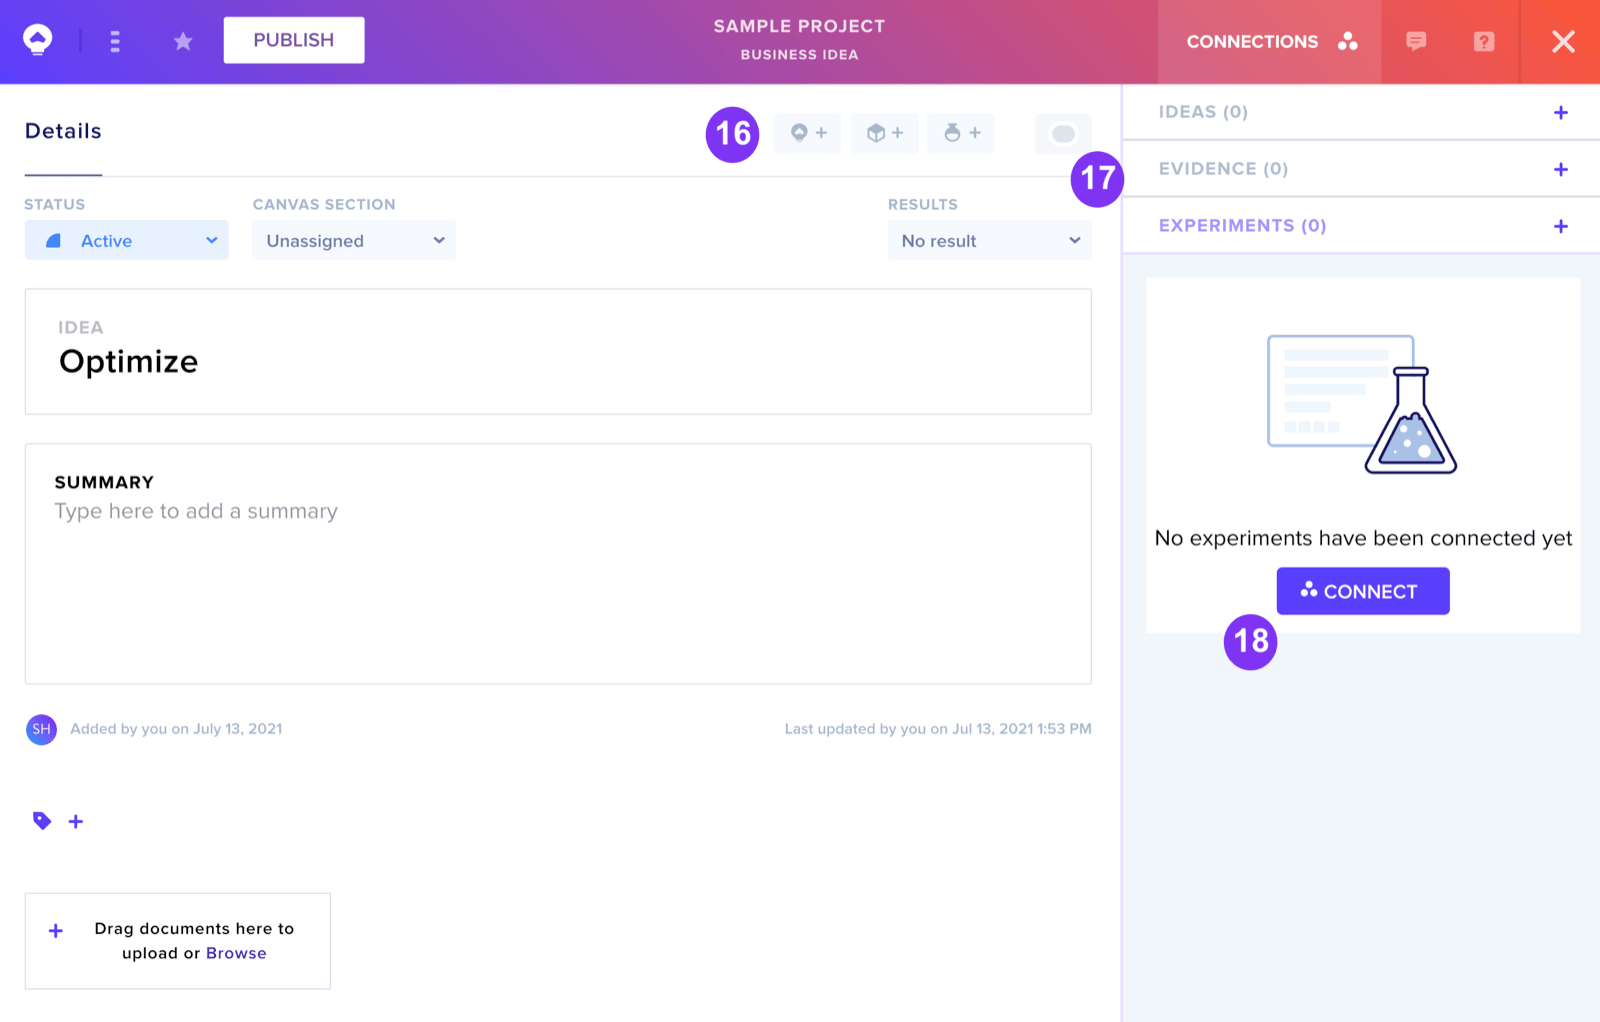Expand the IDEAS (0) section

(x=1203, y=112)
